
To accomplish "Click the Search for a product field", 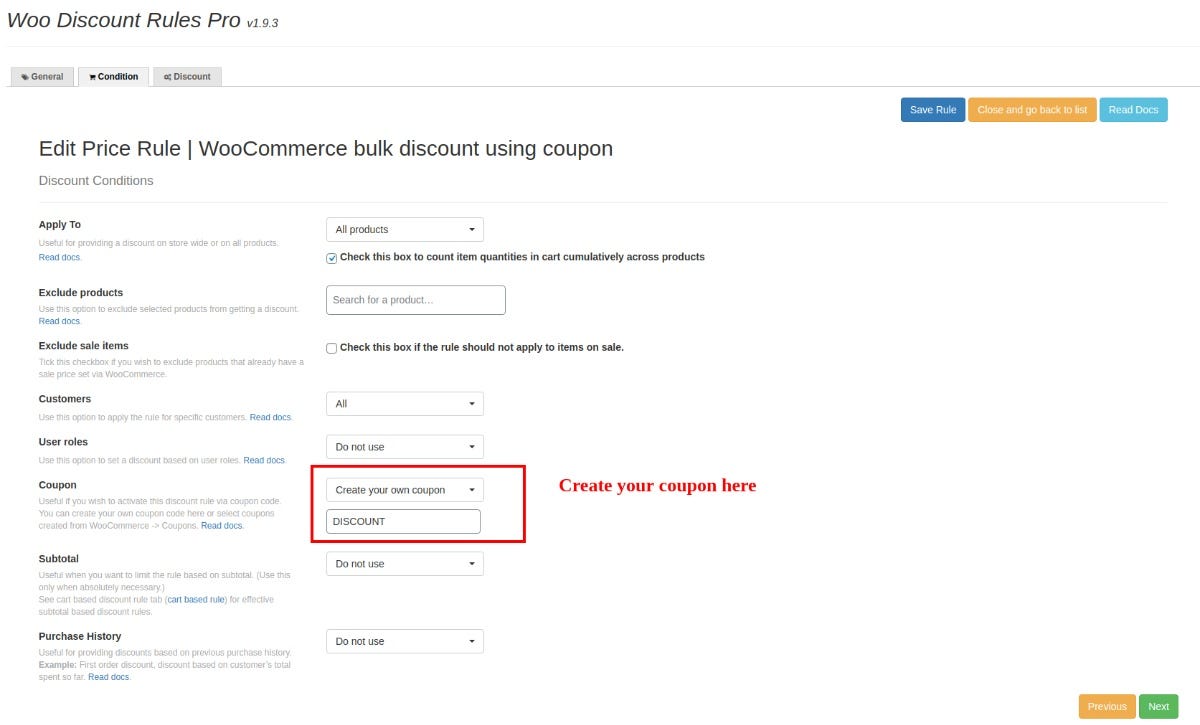I will point(416,300).
